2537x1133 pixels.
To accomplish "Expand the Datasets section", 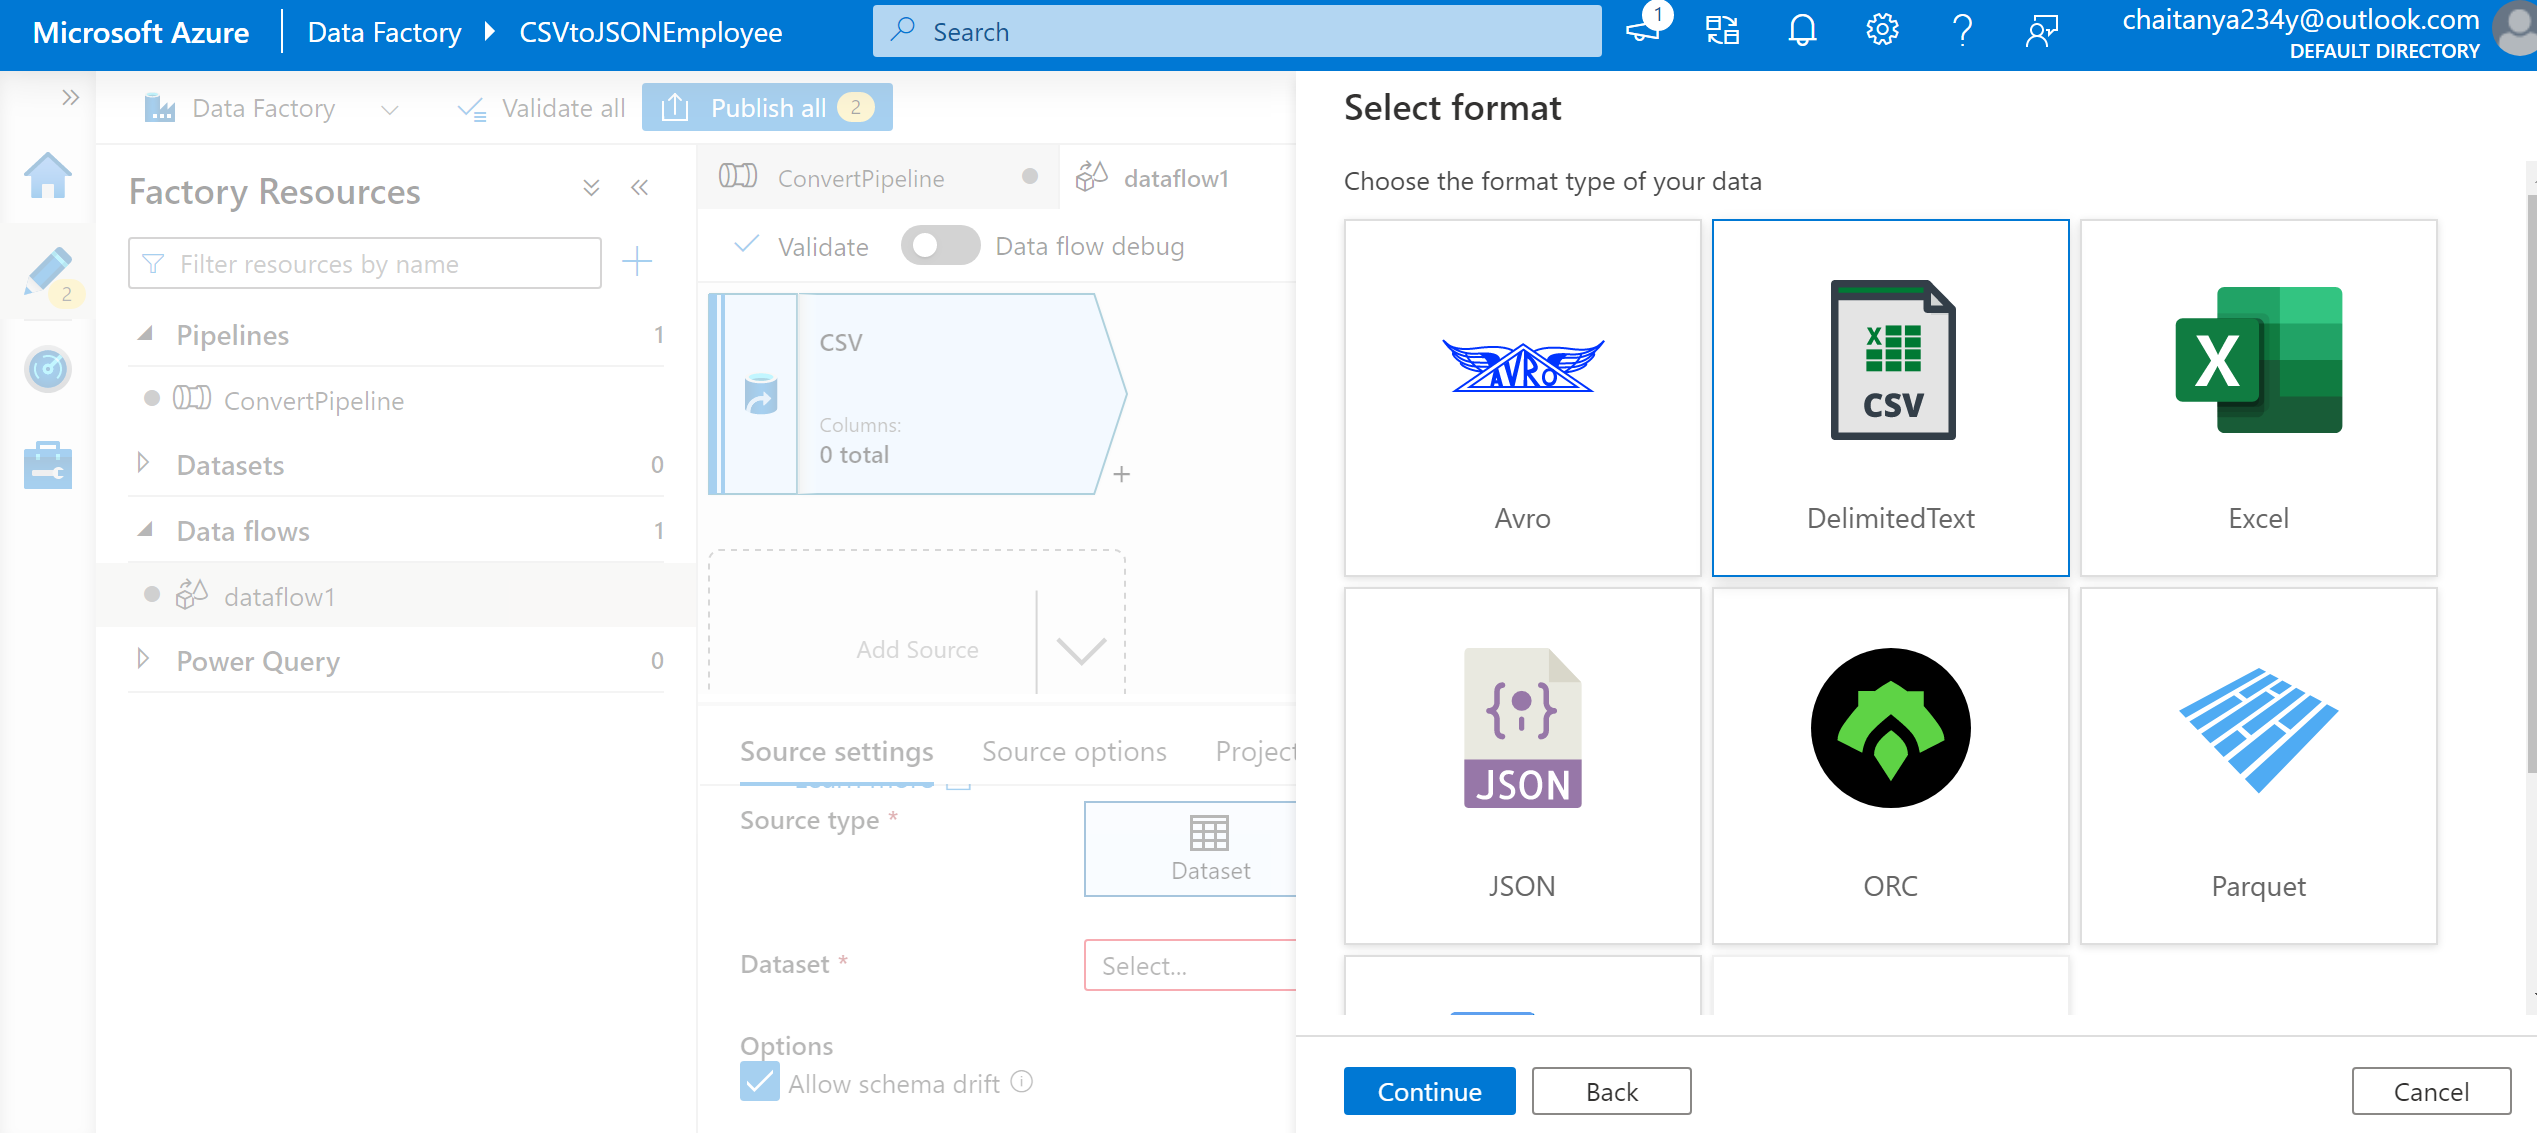I will pyautogui.click(x=144, y=464).
